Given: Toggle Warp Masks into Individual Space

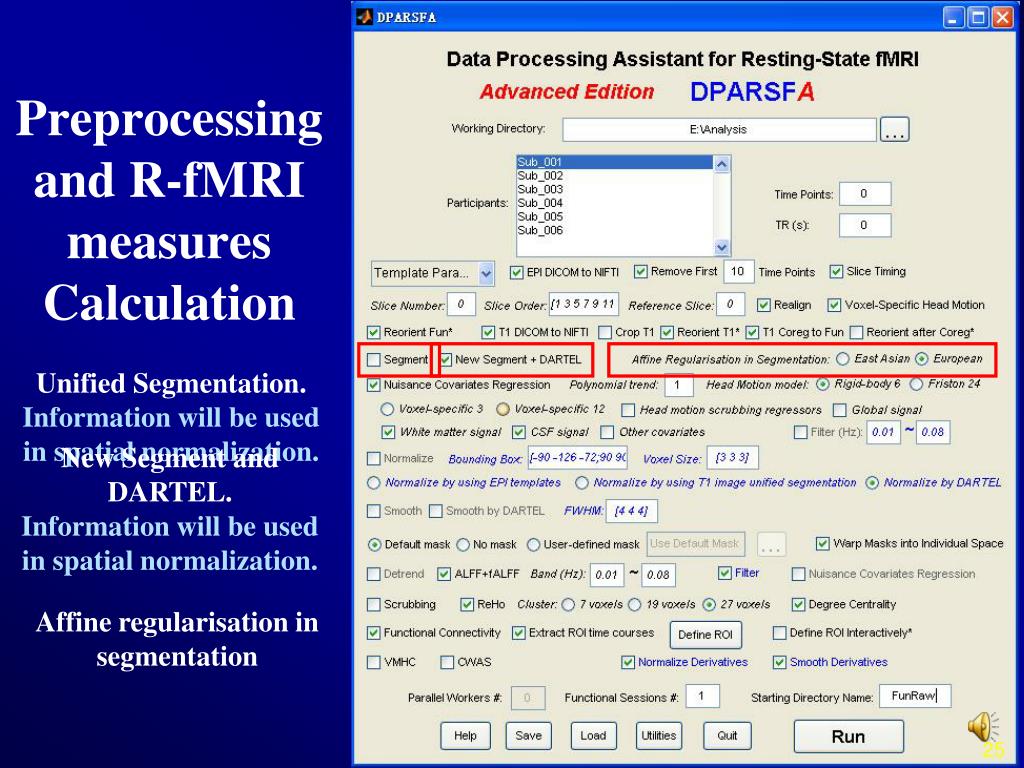Looking at the screenshot, I should tap(823, 543).
